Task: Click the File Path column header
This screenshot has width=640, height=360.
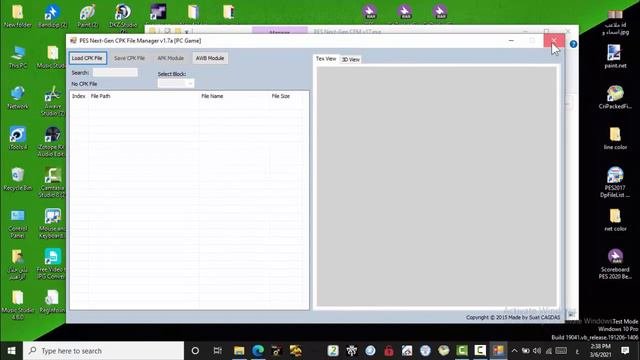Action: tap(143, 96)
